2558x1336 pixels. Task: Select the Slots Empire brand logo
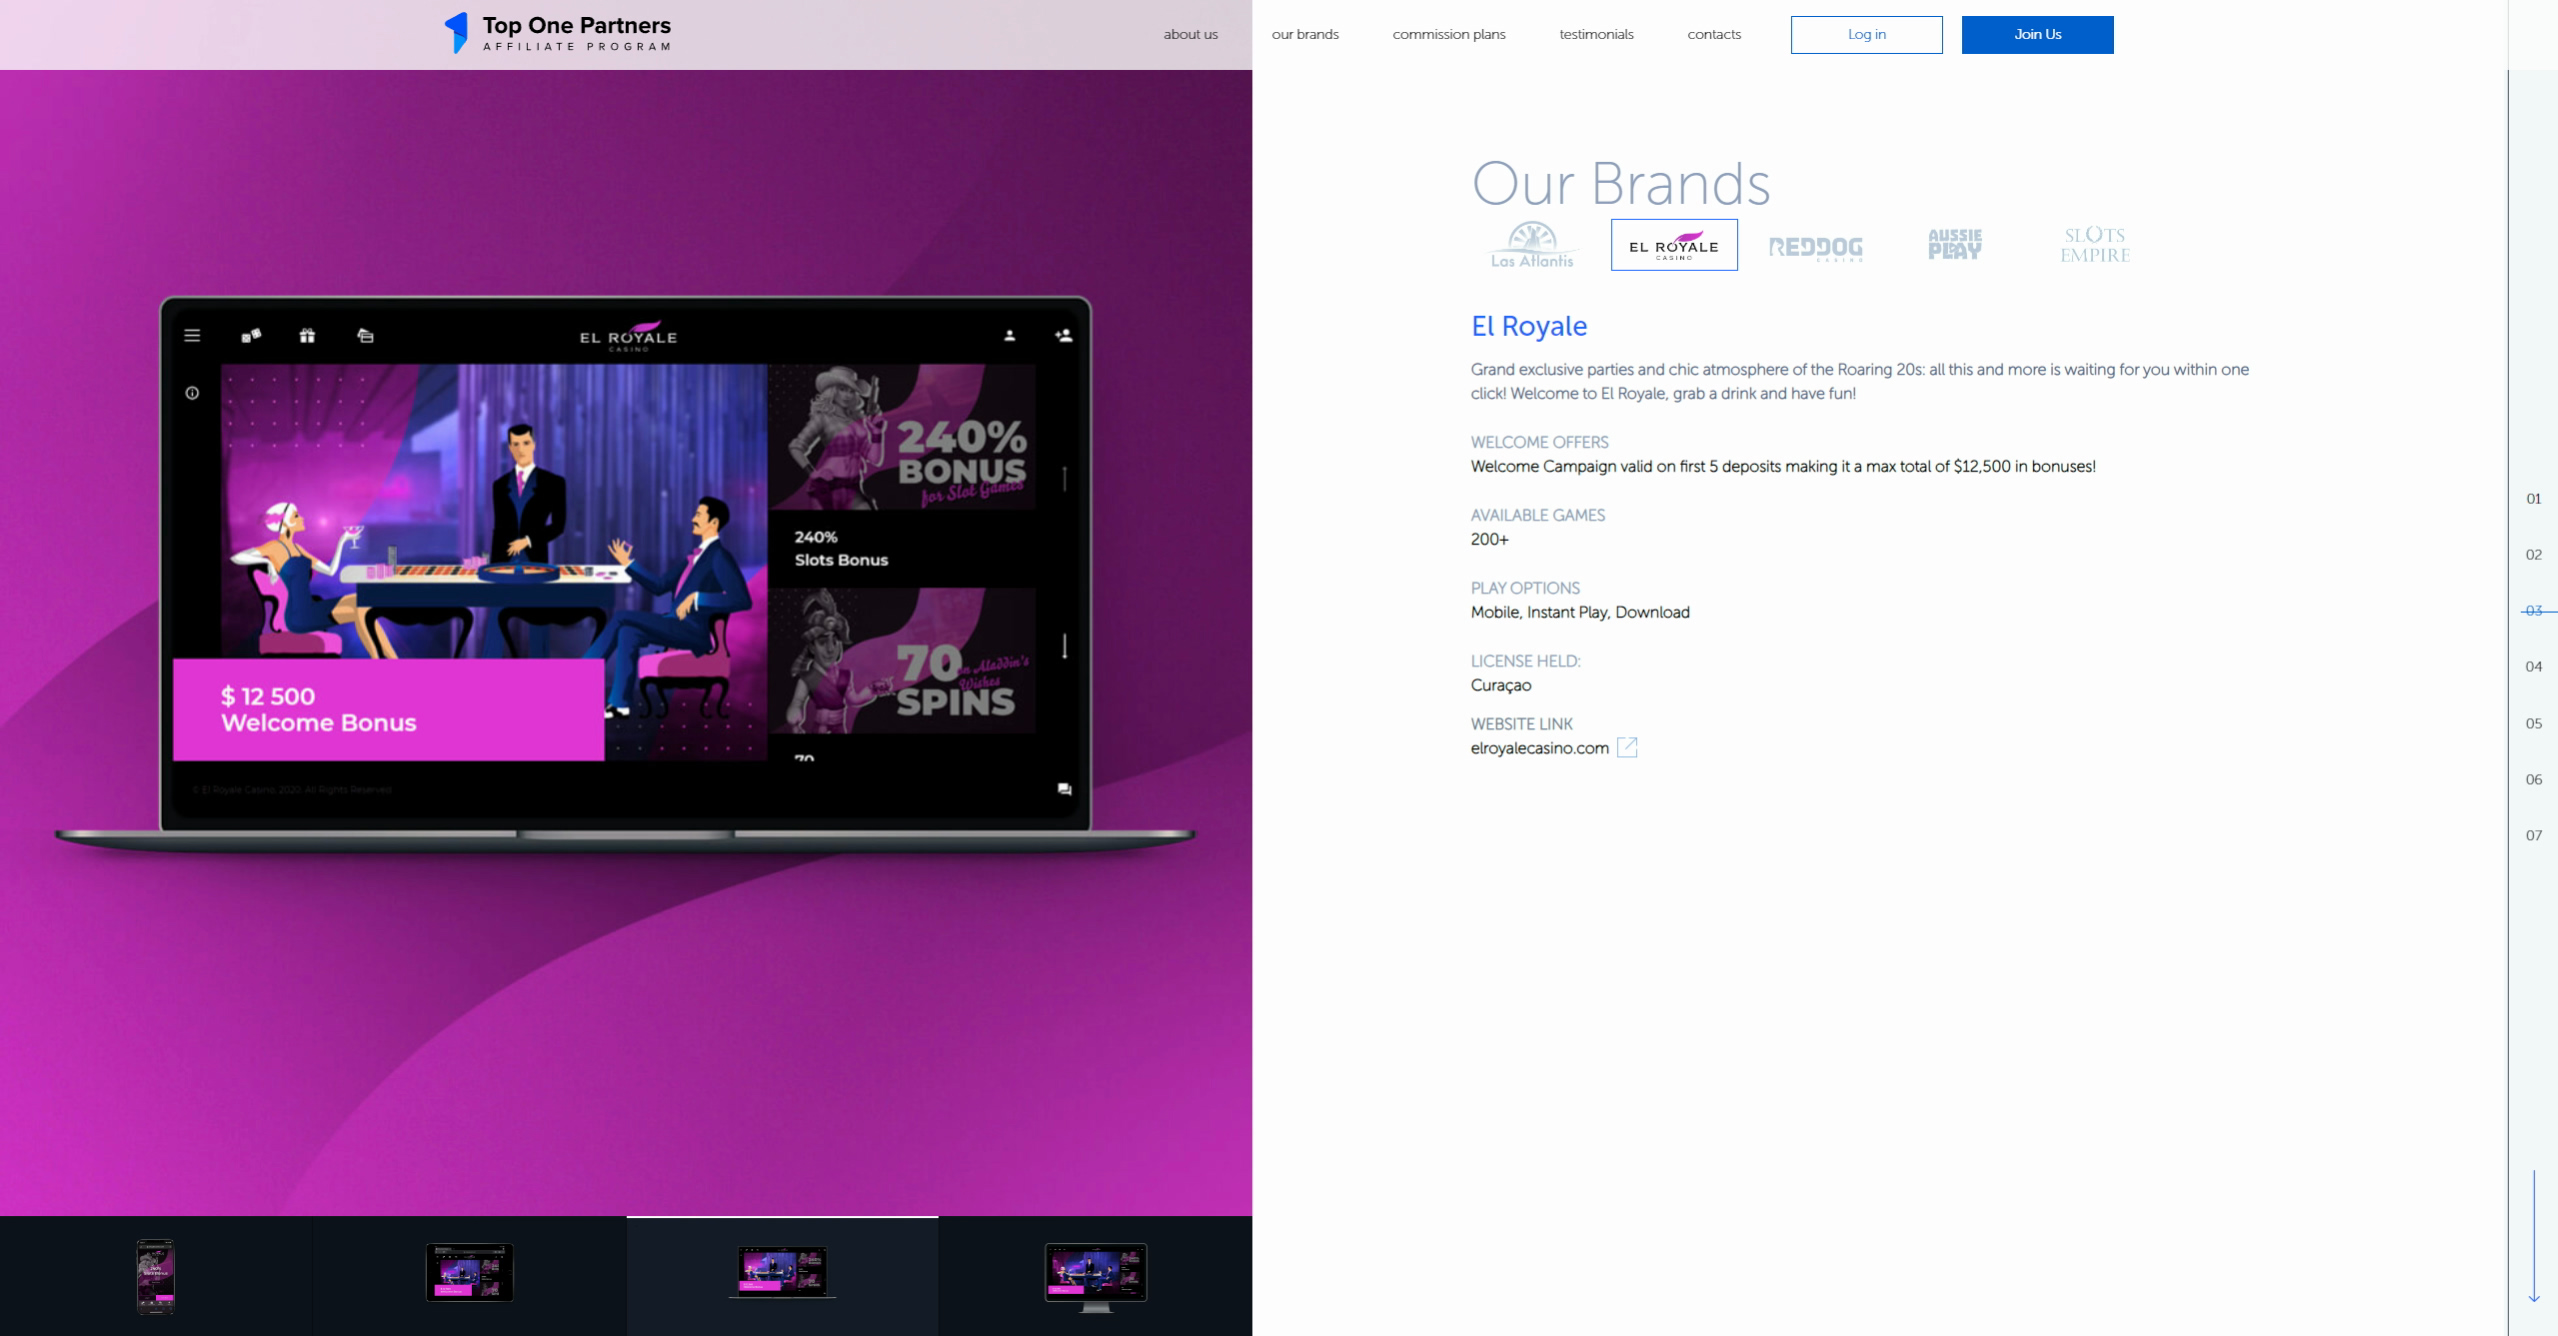tap(2095, 245)
